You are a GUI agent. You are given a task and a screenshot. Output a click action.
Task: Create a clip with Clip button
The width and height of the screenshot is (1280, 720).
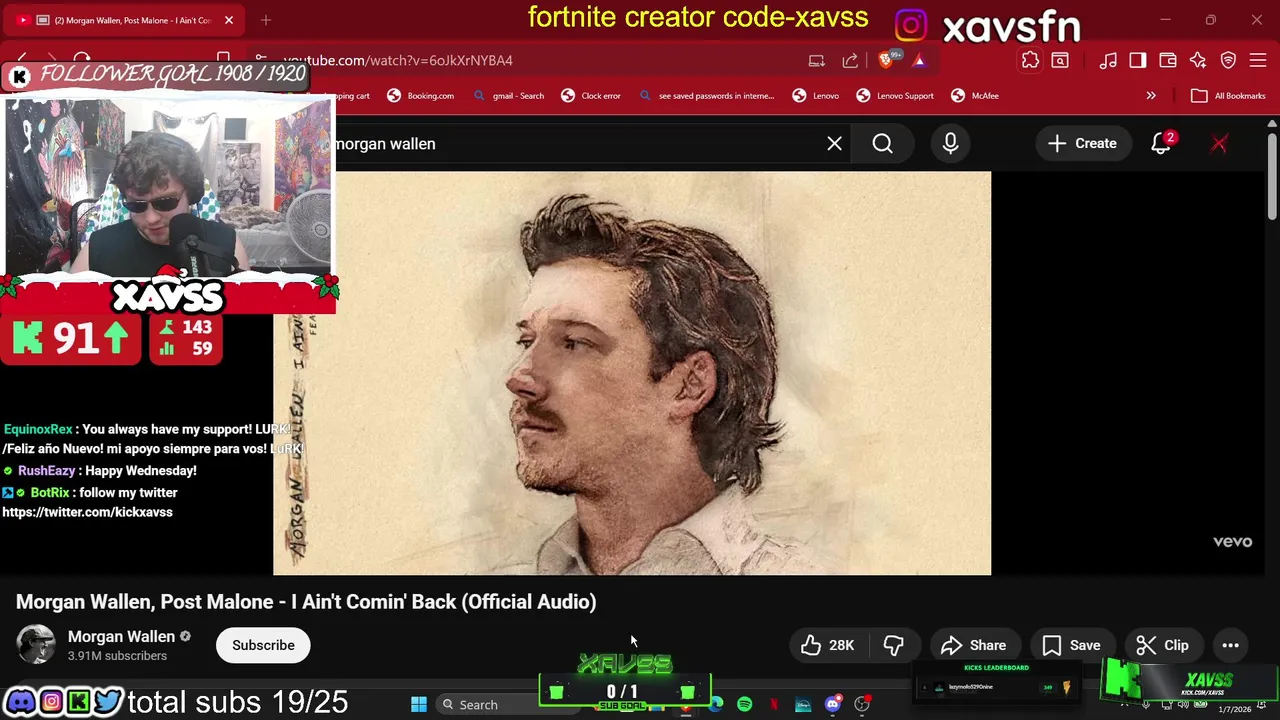point(1163,645)
